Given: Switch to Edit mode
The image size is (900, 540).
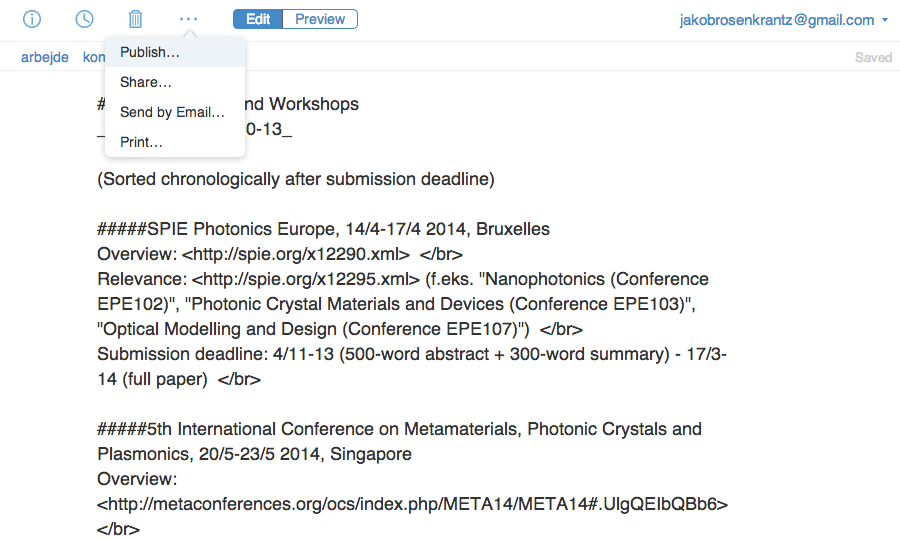Looking at the screenshot, I should coord(258,19).
